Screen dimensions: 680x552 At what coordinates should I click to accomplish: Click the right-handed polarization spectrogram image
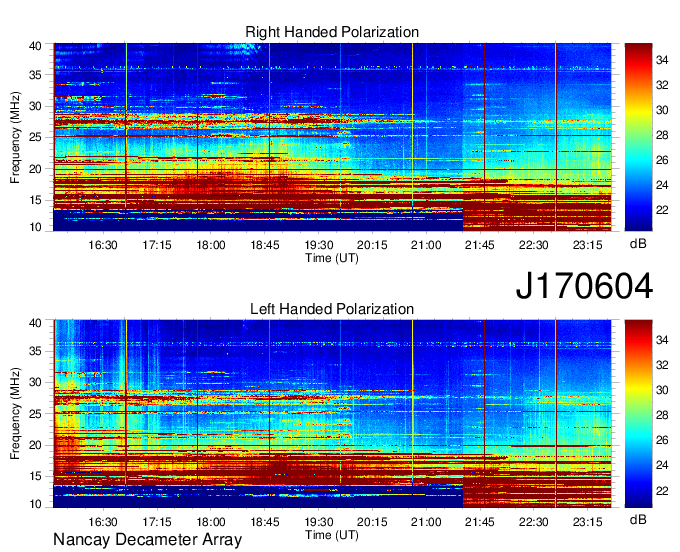[x=332, y=137]
